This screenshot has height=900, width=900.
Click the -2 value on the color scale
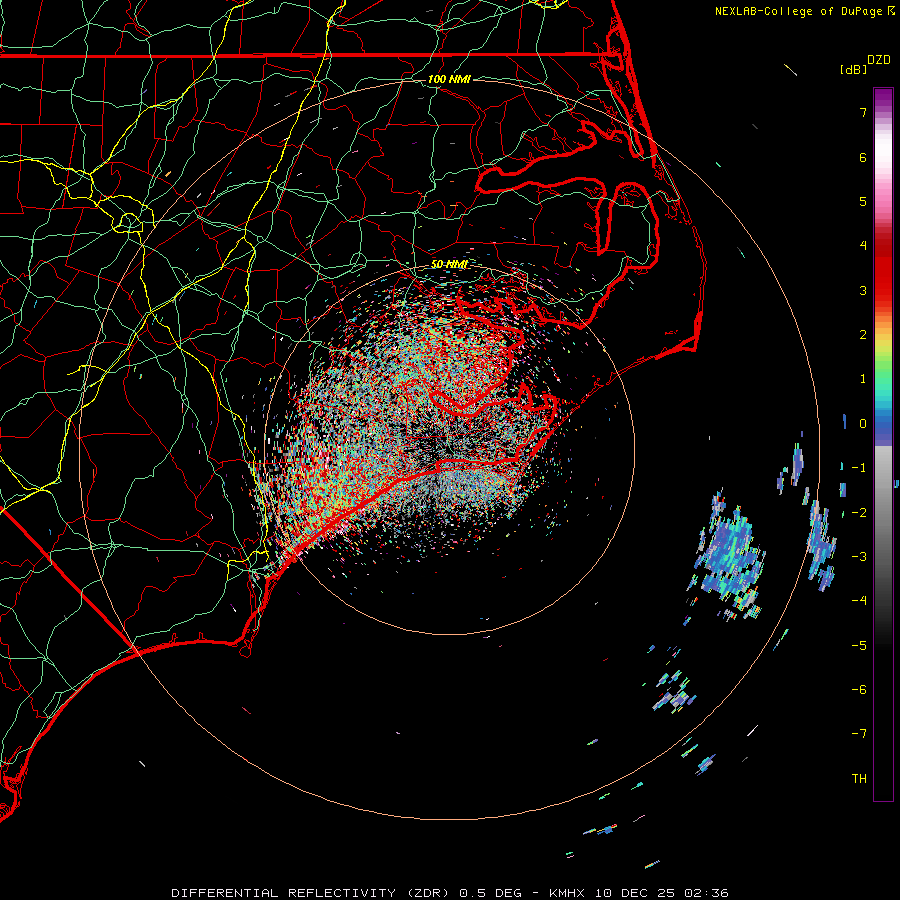859,513
